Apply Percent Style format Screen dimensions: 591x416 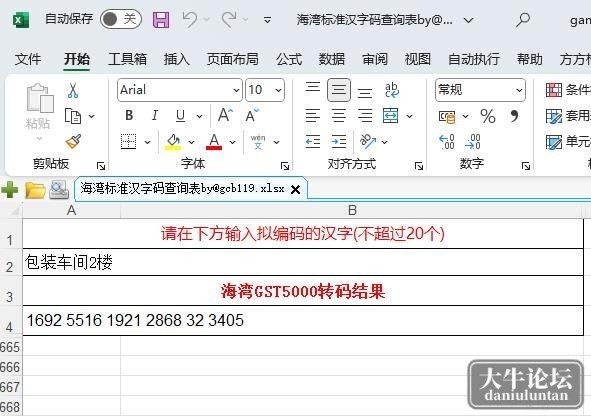coord(488,116)
